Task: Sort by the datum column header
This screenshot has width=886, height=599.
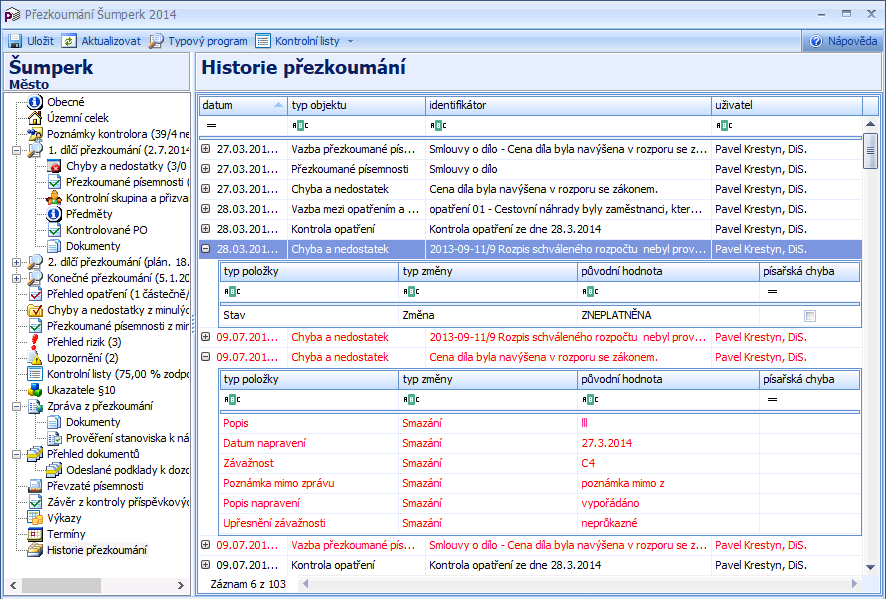Action: point(243,106)
